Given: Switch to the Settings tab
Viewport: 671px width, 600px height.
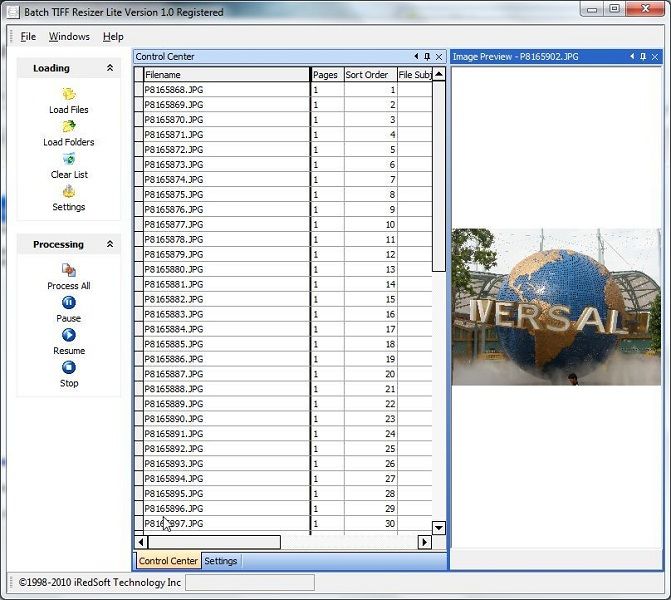Looking at the screenshot, I should coord(221,561).
